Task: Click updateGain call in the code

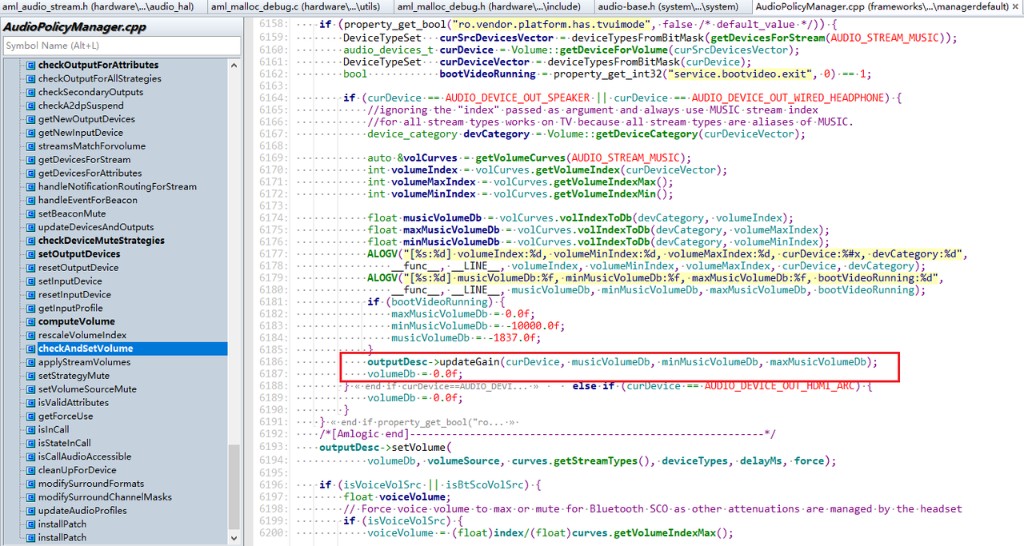Action: (x=470, y=362)
